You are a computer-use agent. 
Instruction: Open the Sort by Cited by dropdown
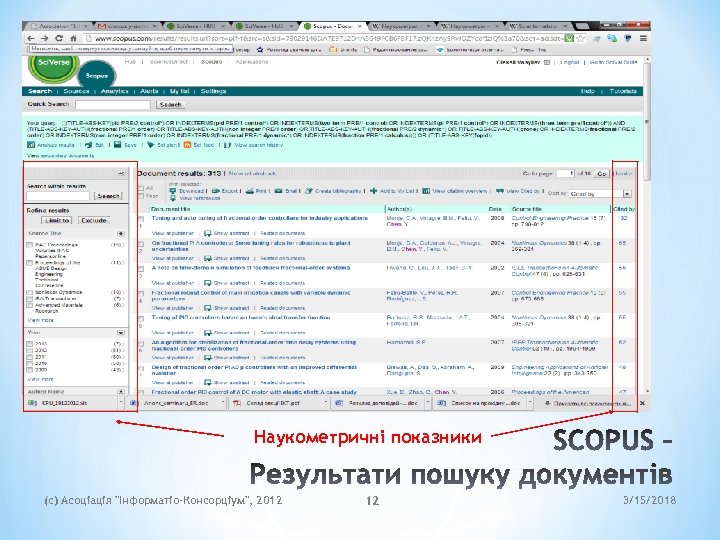(x=600, y=194)
